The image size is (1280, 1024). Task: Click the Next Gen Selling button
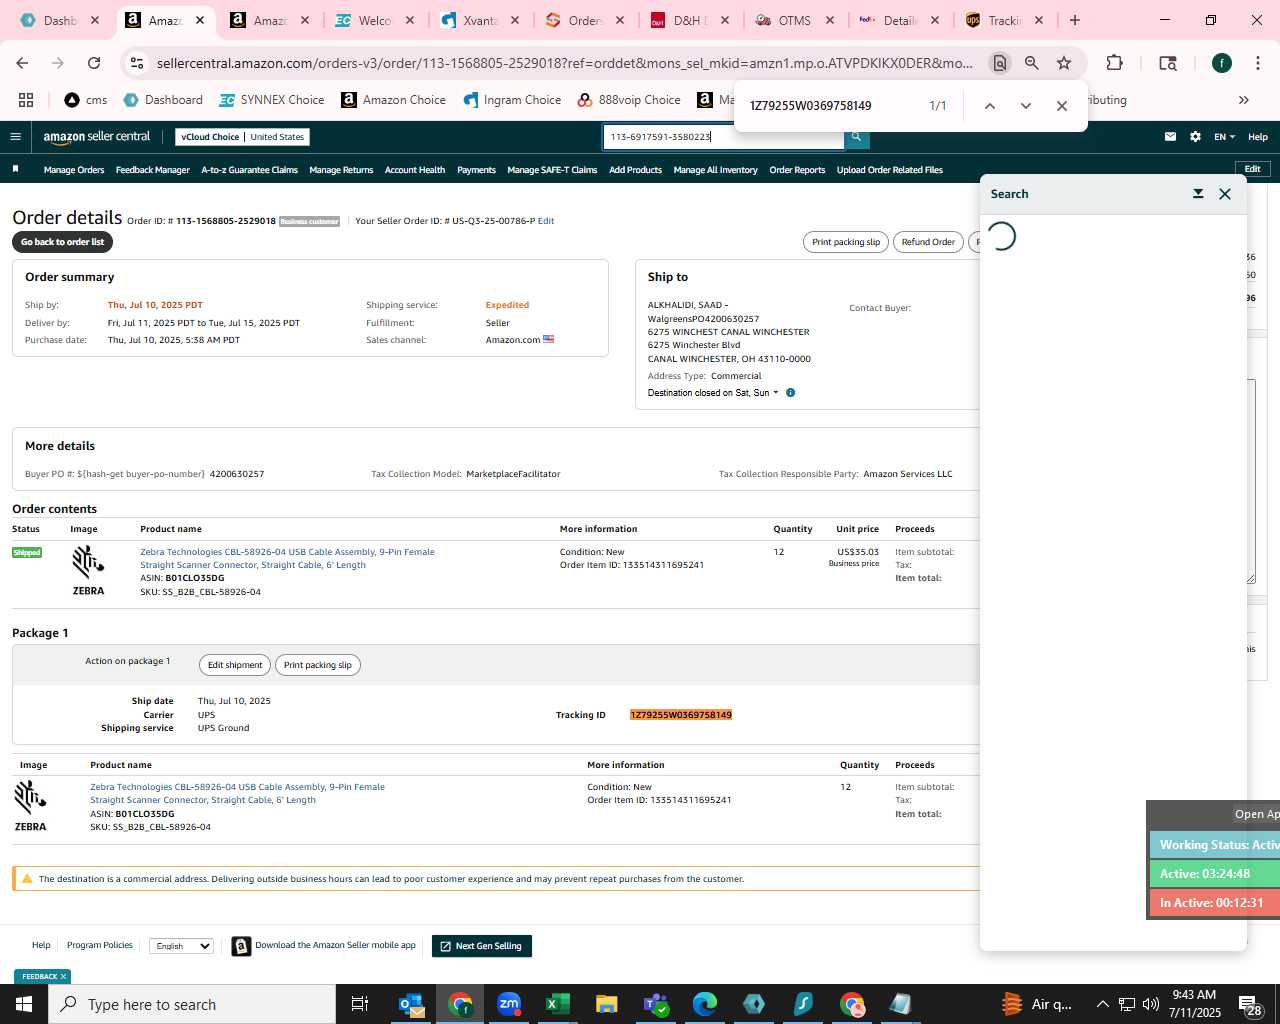tap(481, 946)
